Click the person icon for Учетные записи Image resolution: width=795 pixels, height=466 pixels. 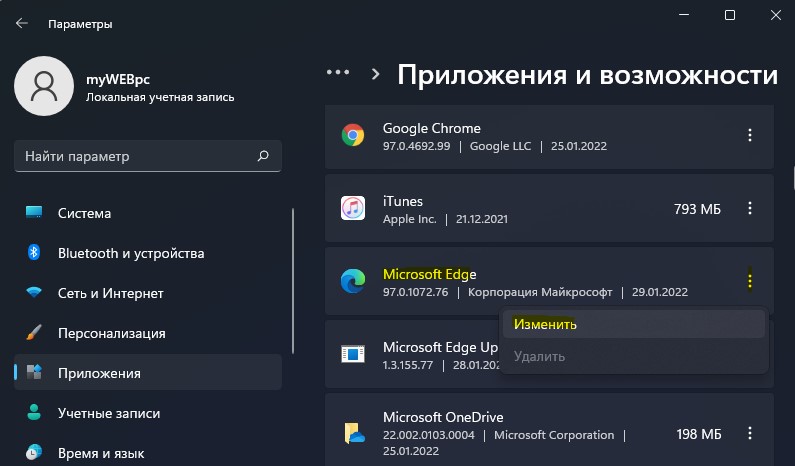pyautogui.click(x=34, y=412)
